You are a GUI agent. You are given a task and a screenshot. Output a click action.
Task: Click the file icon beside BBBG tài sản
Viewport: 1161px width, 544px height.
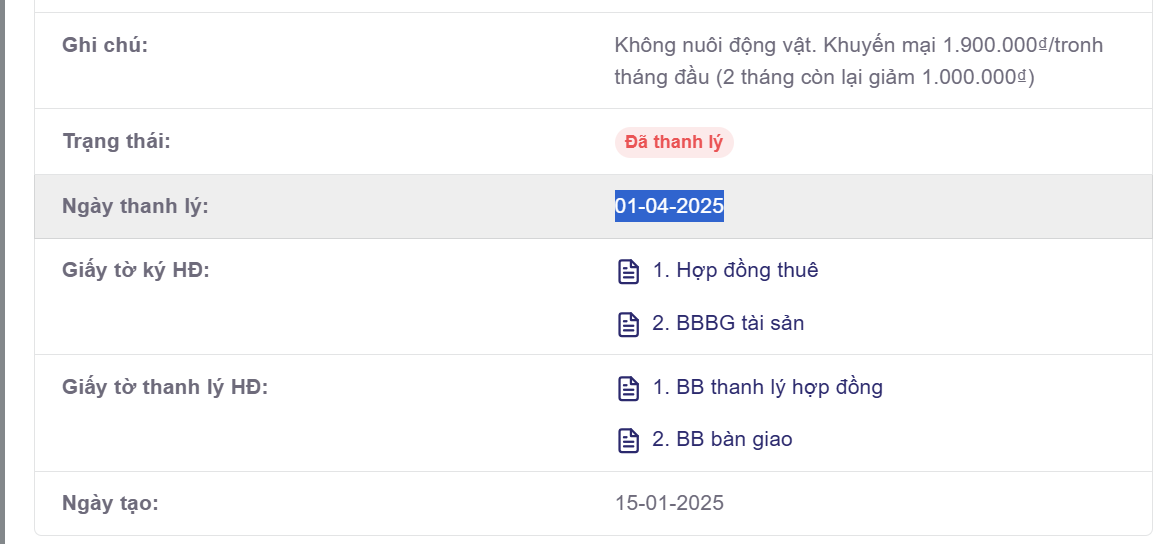[628, 324]
